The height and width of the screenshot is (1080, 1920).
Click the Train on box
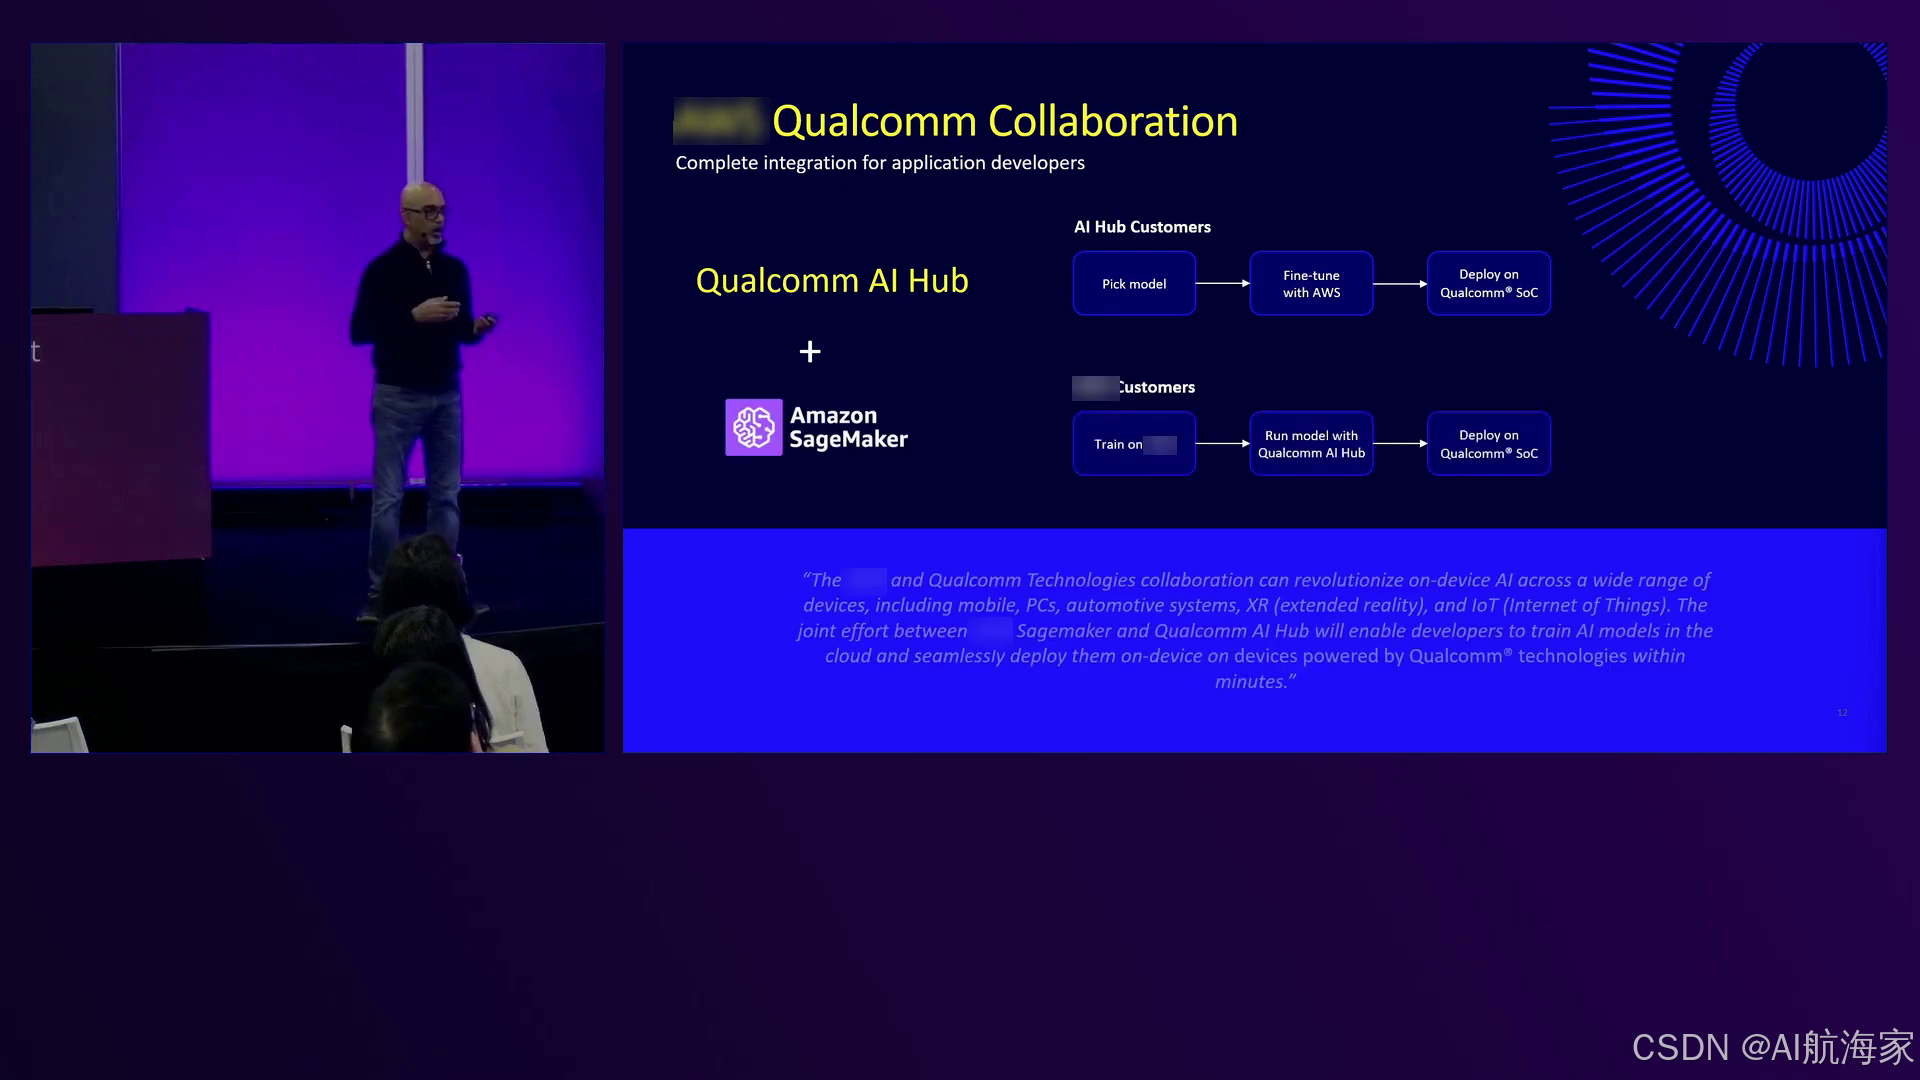coord(1134,444)
